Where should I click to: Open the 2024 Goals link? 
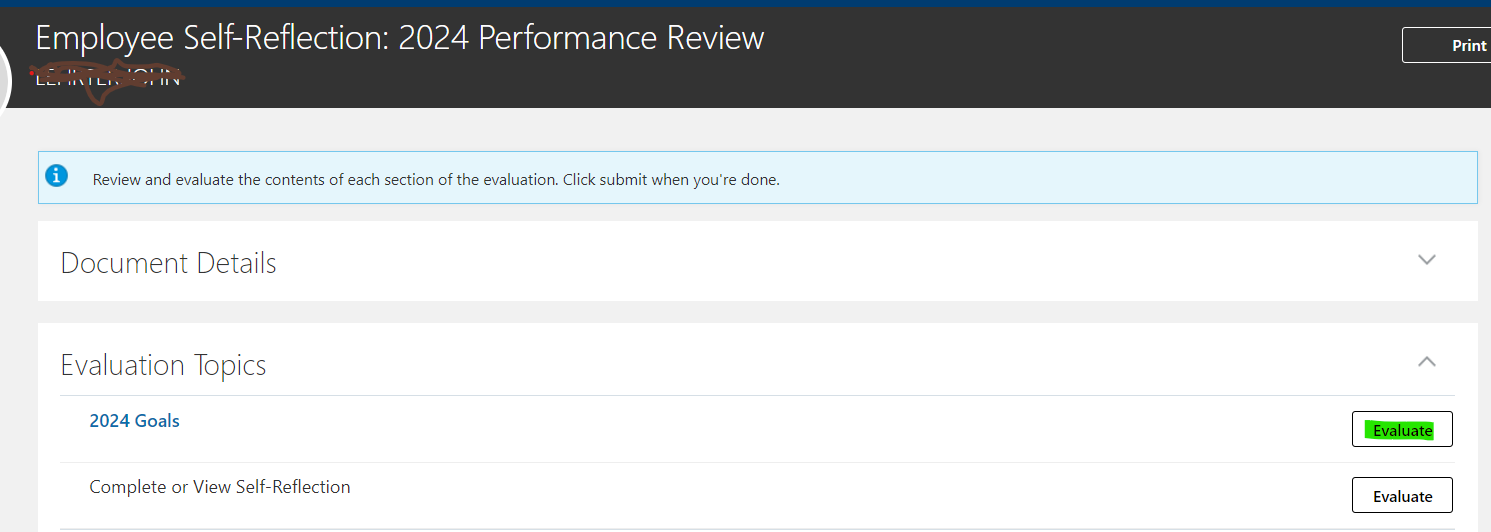[134, 421]
